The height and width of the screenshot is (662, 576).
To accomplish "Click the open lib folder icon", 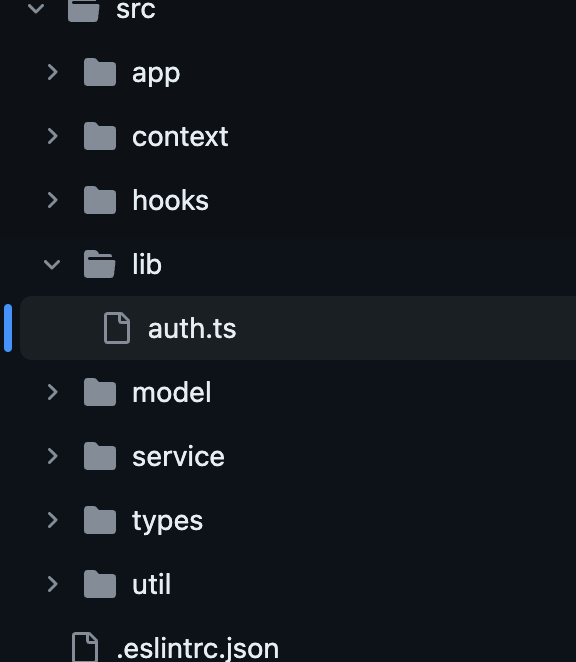I will click(x=100, y=264).
